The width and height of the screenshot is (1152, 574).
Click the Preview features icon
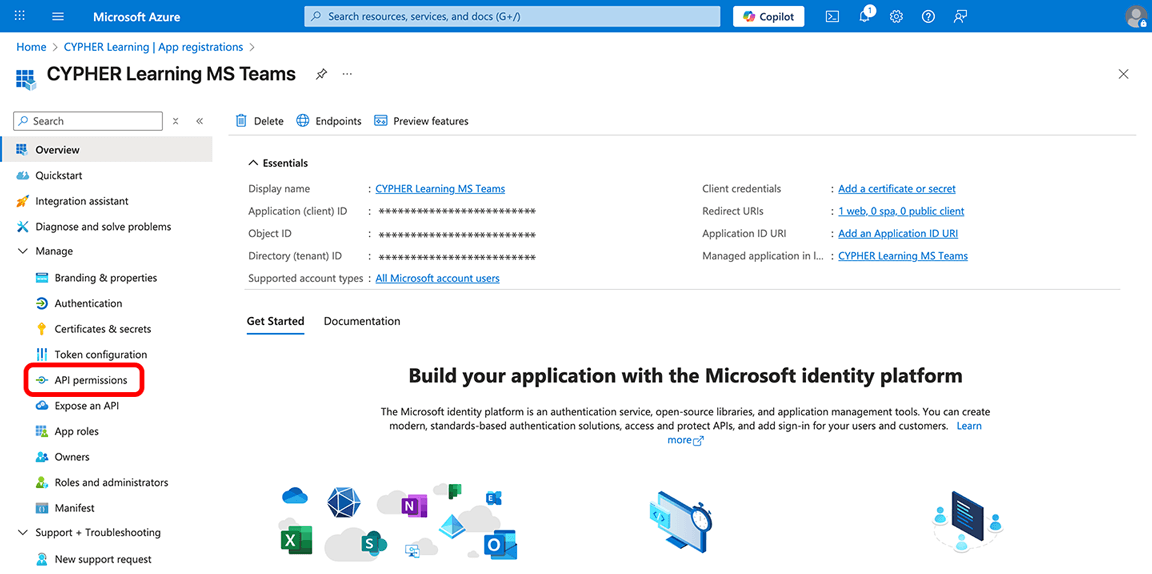coord(381,121)
